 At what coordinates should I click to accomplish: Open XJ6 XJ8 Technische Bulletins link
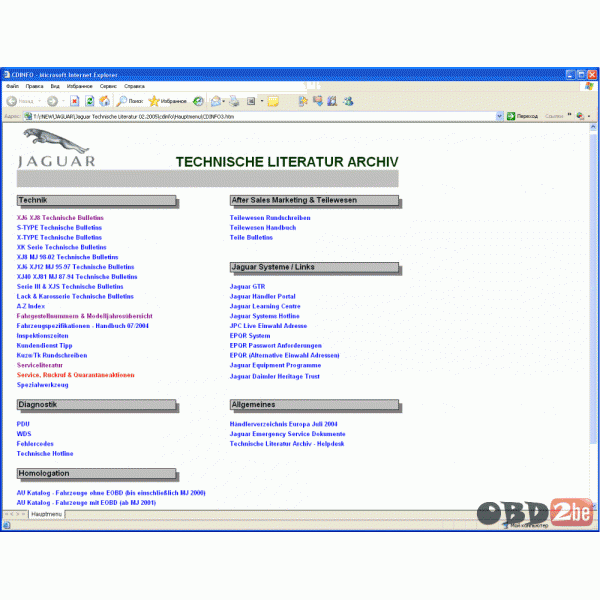[60, 218]
